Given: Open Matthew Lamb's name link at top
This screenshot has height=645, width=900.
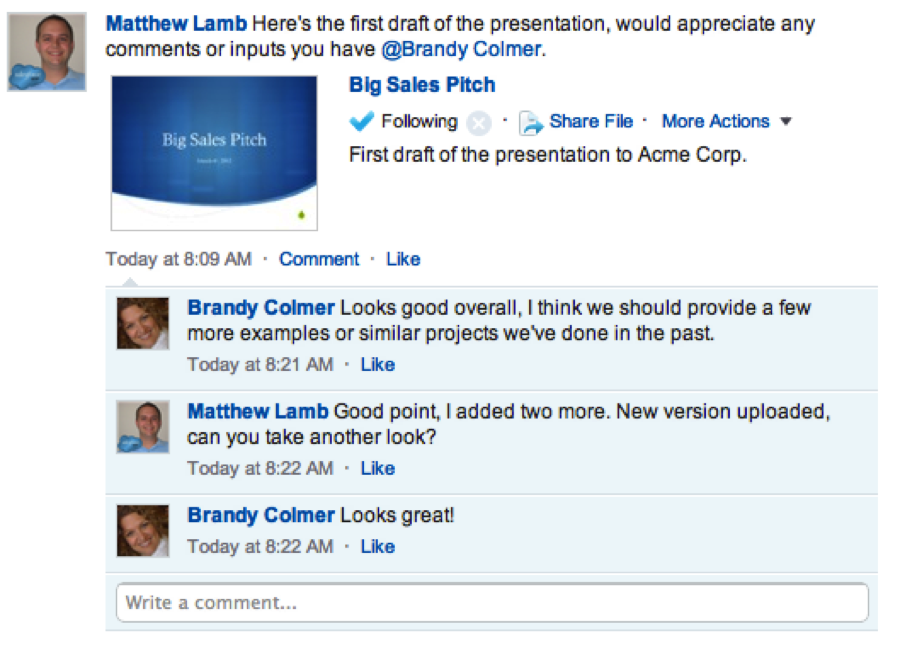Looking at the screenshot, I should click(176, 23).
